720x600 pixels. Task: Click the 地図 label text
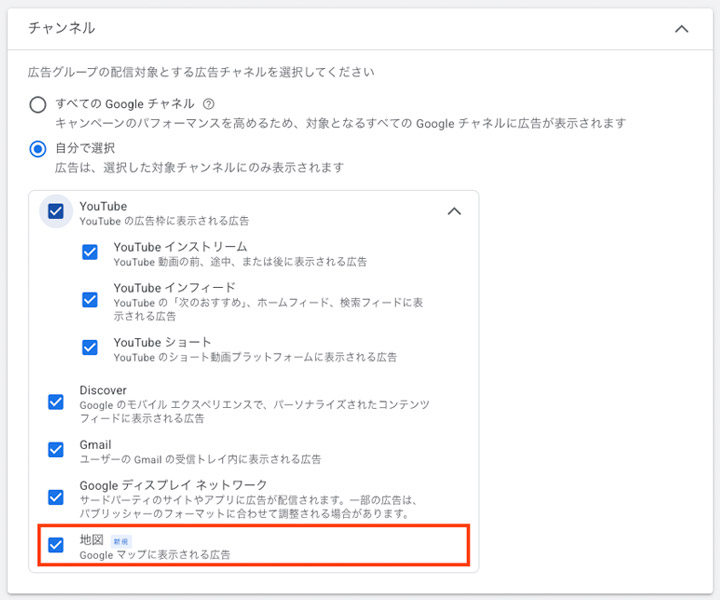91,540
